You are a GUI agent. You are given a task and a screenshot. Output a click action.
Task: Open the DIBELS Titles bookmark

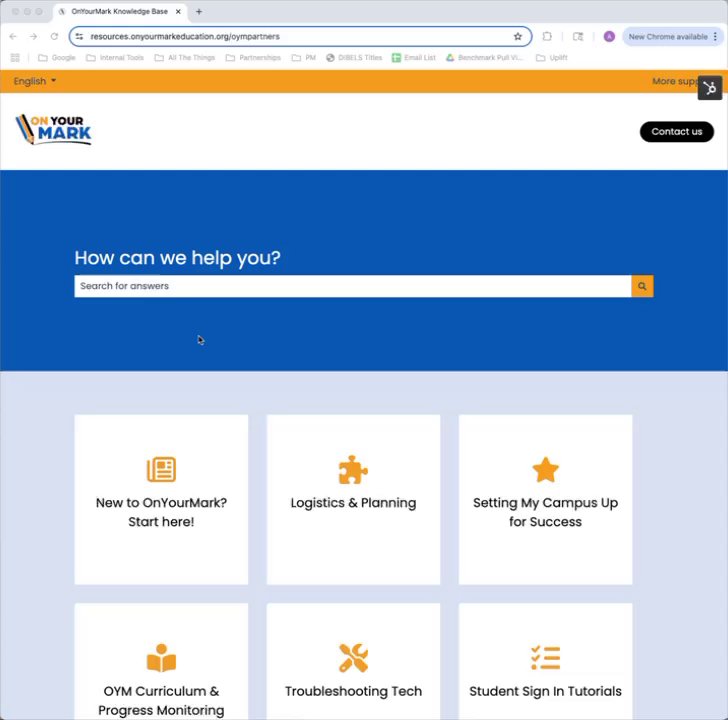[x=354, y=58]
